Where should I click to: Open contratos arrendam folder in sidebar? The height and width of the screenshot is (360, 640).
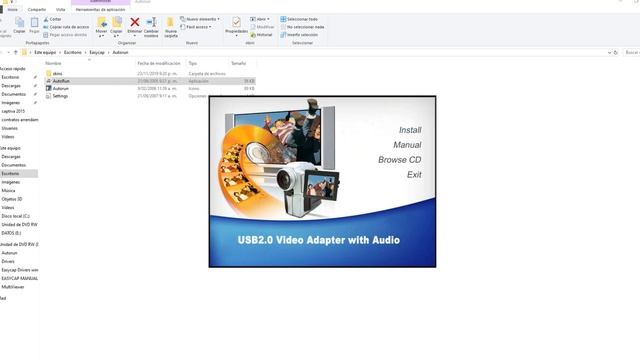point(20,120)
